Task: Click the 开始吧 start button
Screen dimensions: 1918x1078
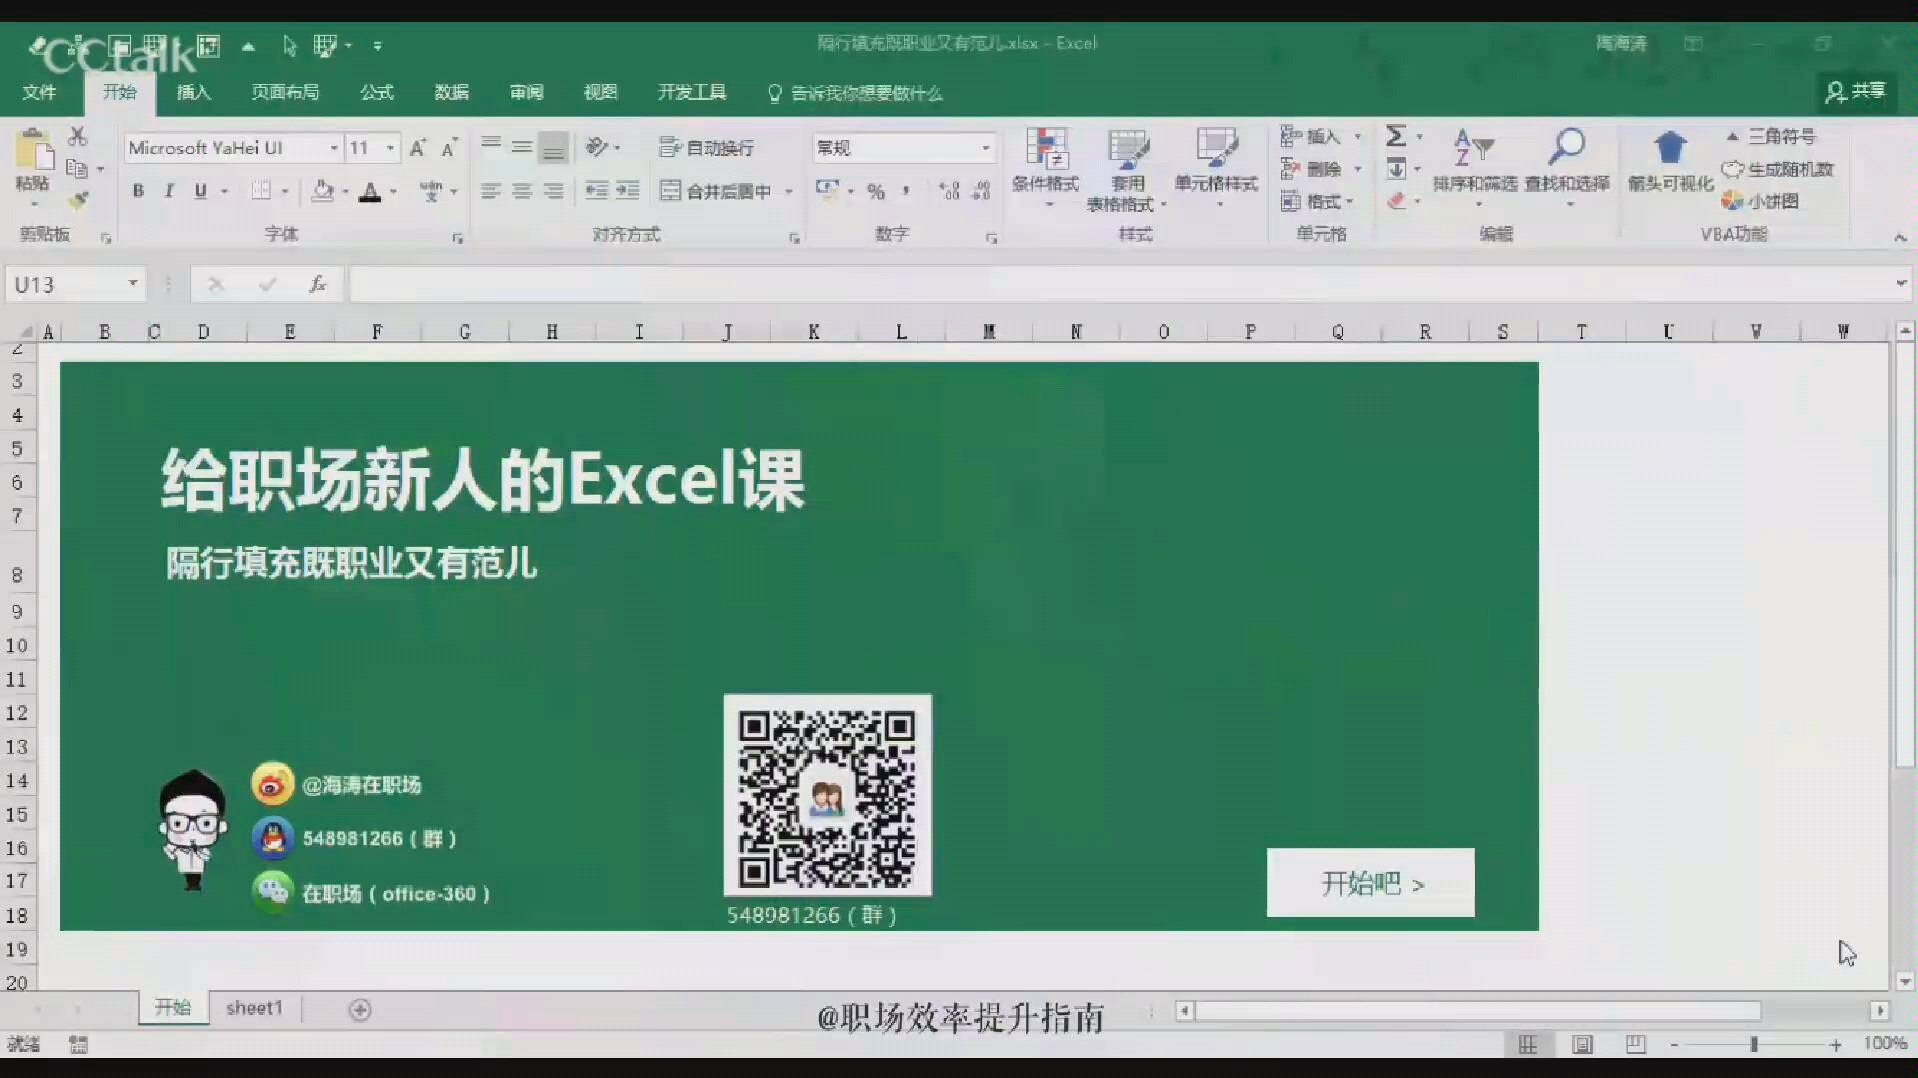Action: tap(1370, 882)
